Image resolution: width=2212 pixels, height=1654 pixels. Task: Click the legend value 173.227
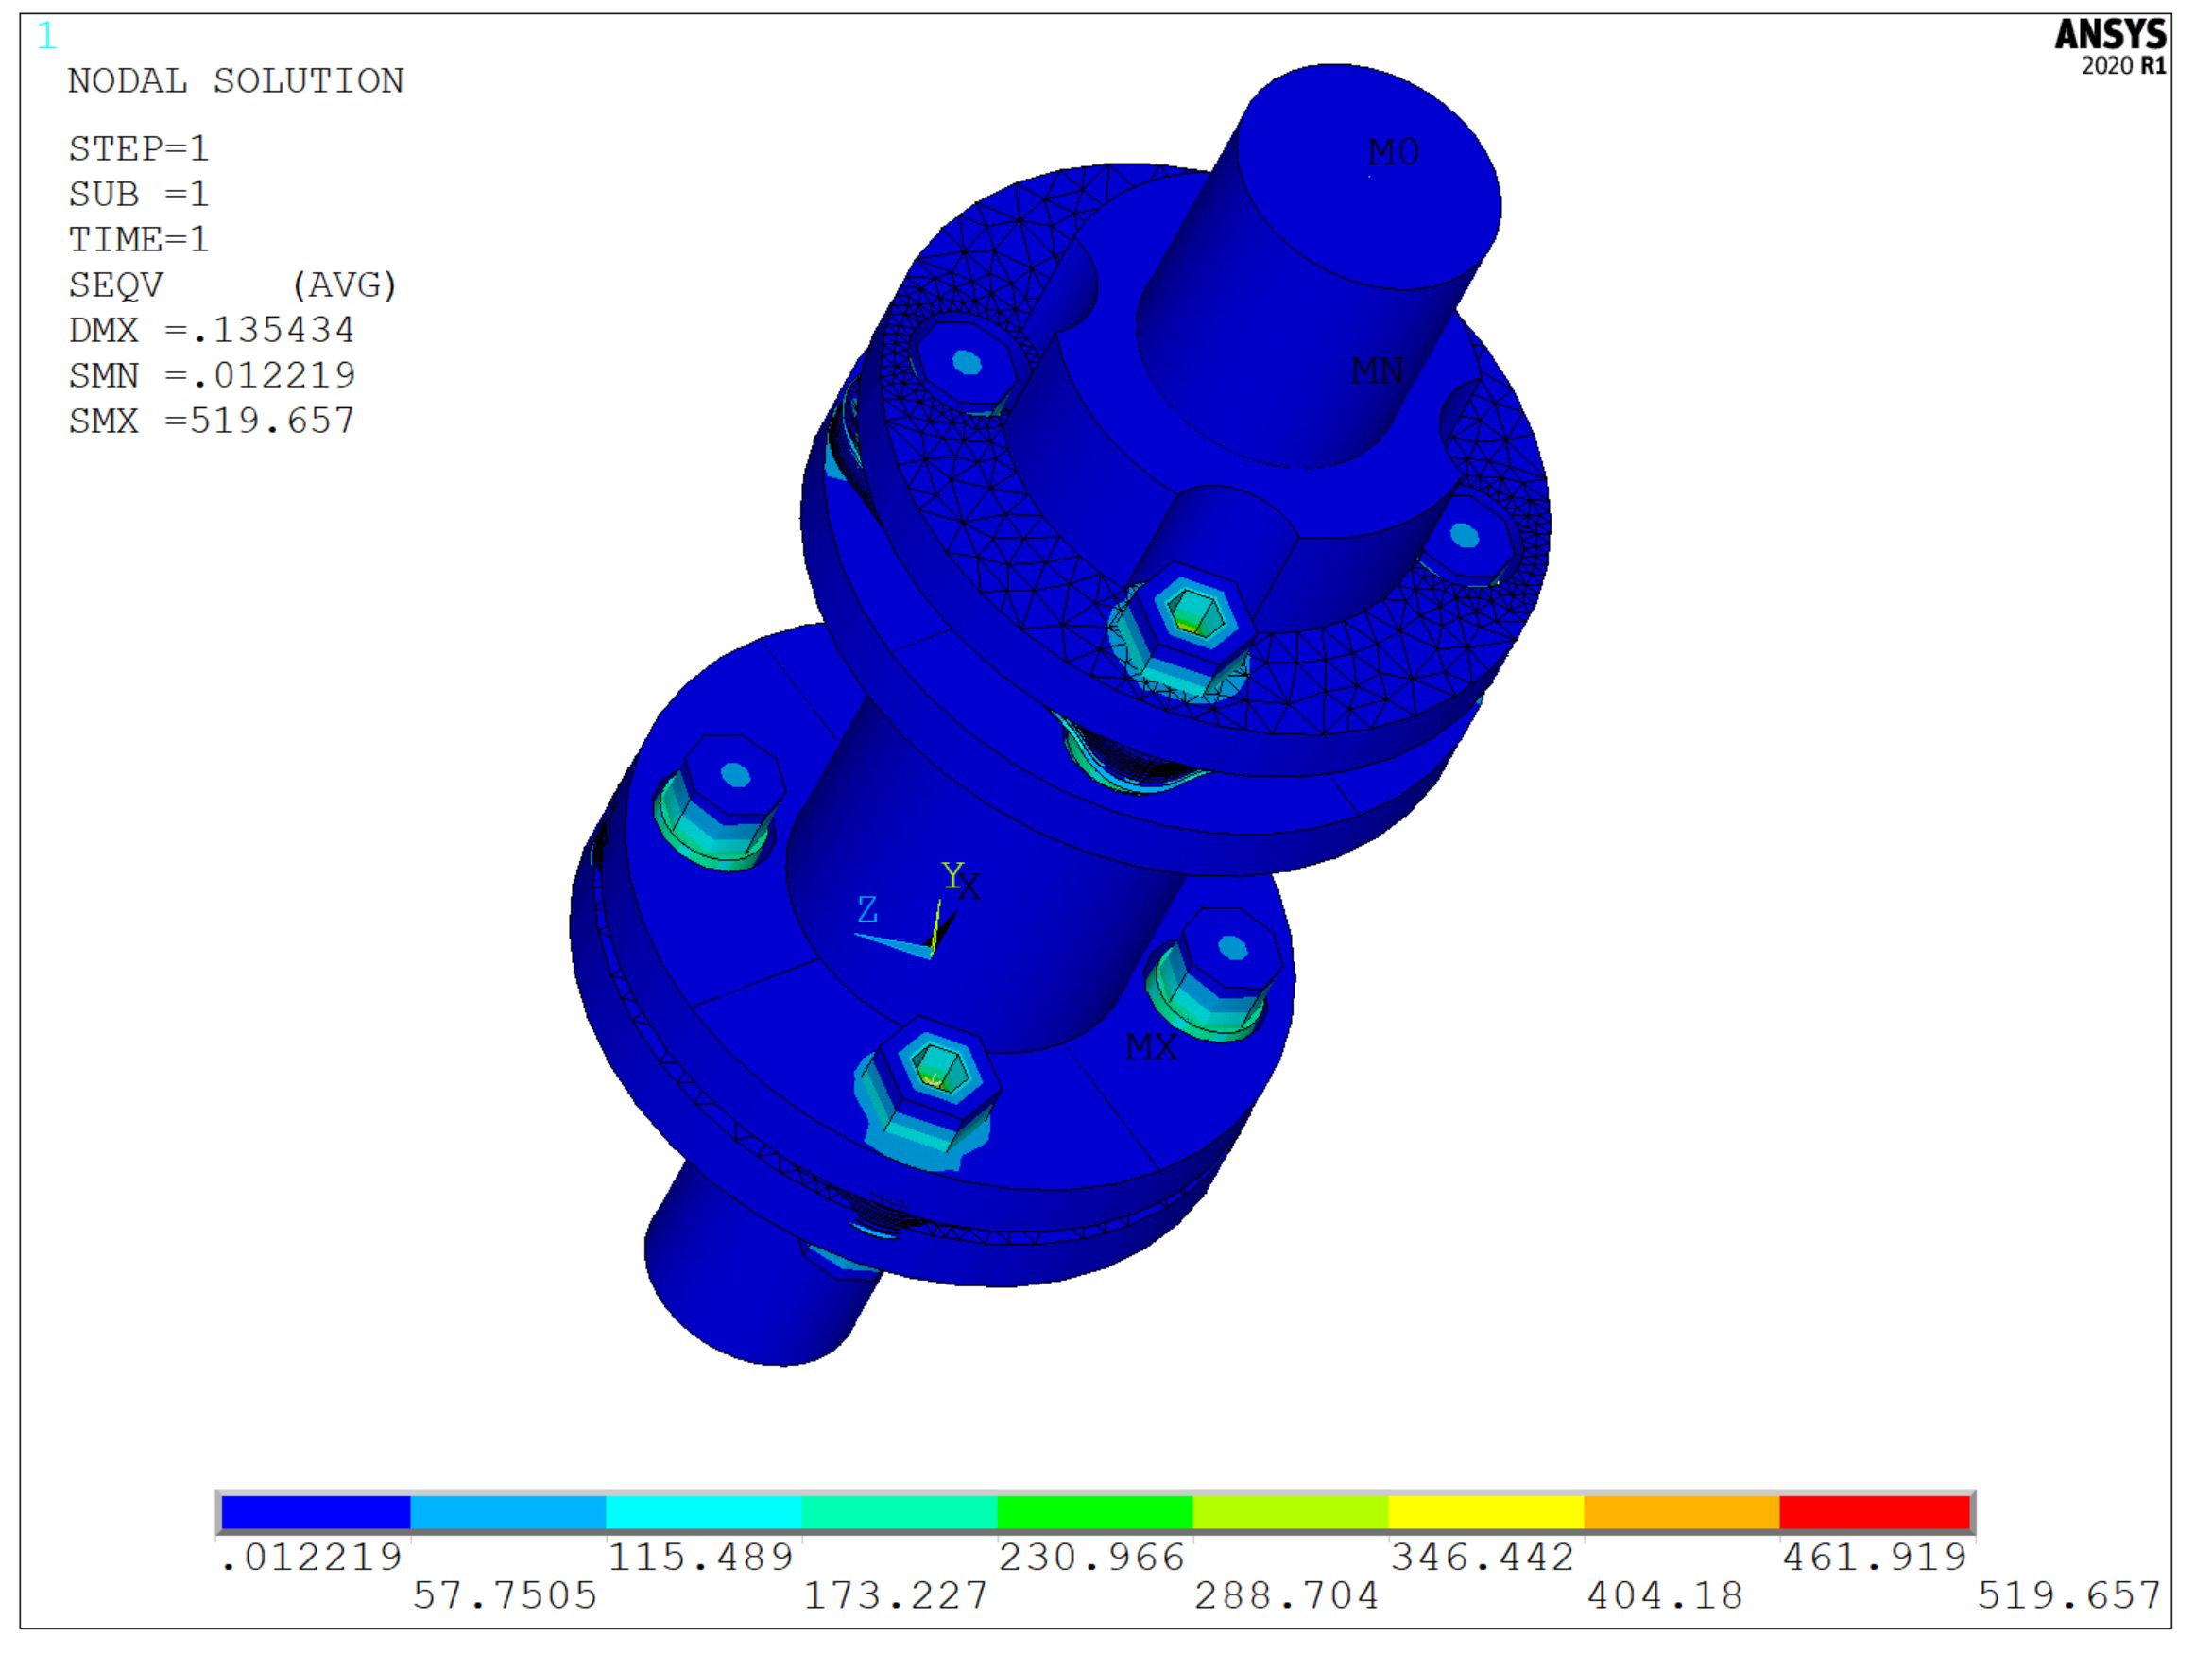tap(896, 1595)
